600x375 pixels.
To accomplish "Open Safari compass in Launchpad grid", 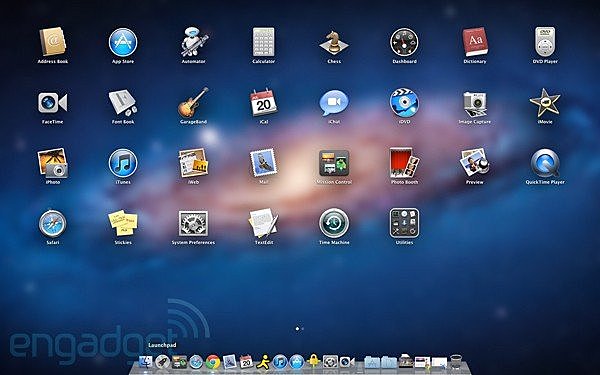I will point(53,223).
